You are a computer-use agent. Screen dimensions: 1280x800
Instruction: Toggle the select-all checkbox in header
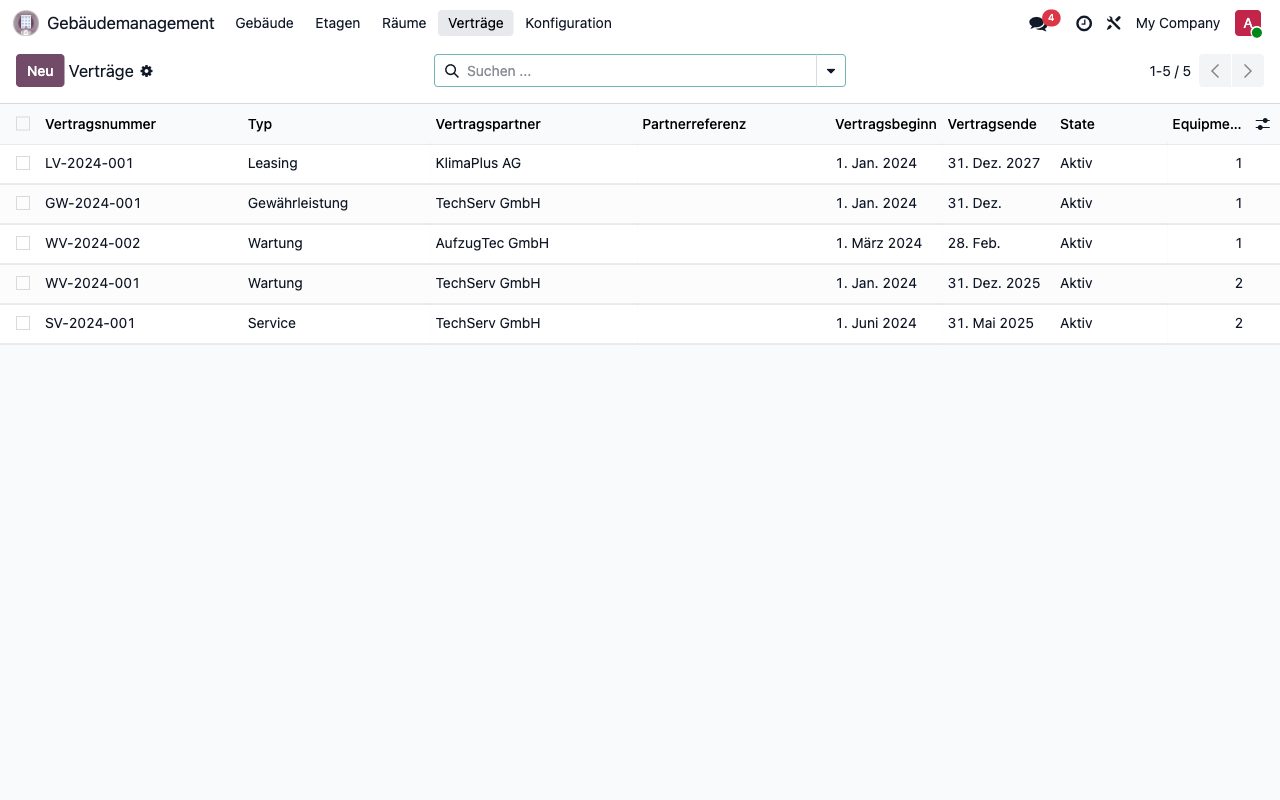pos(23,124)
